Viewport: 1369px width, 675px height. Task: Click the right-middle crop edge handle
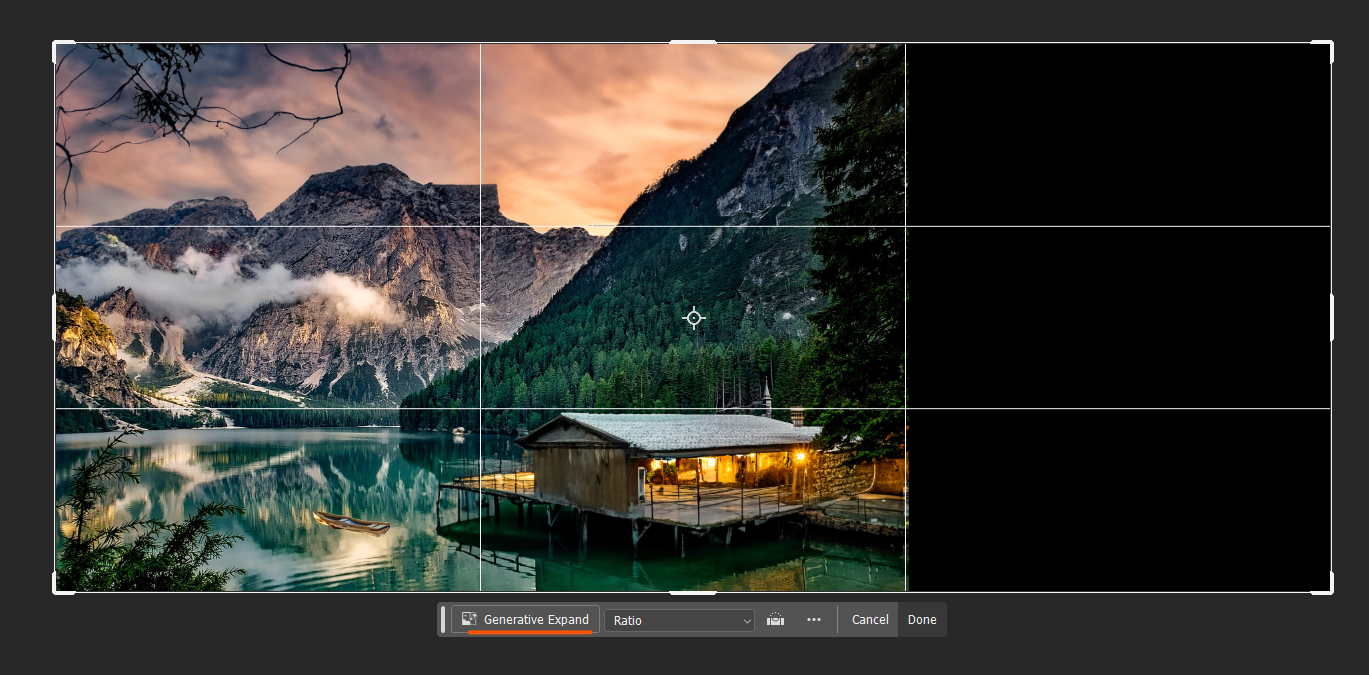pyautogui.click(x=1331, y=318)
